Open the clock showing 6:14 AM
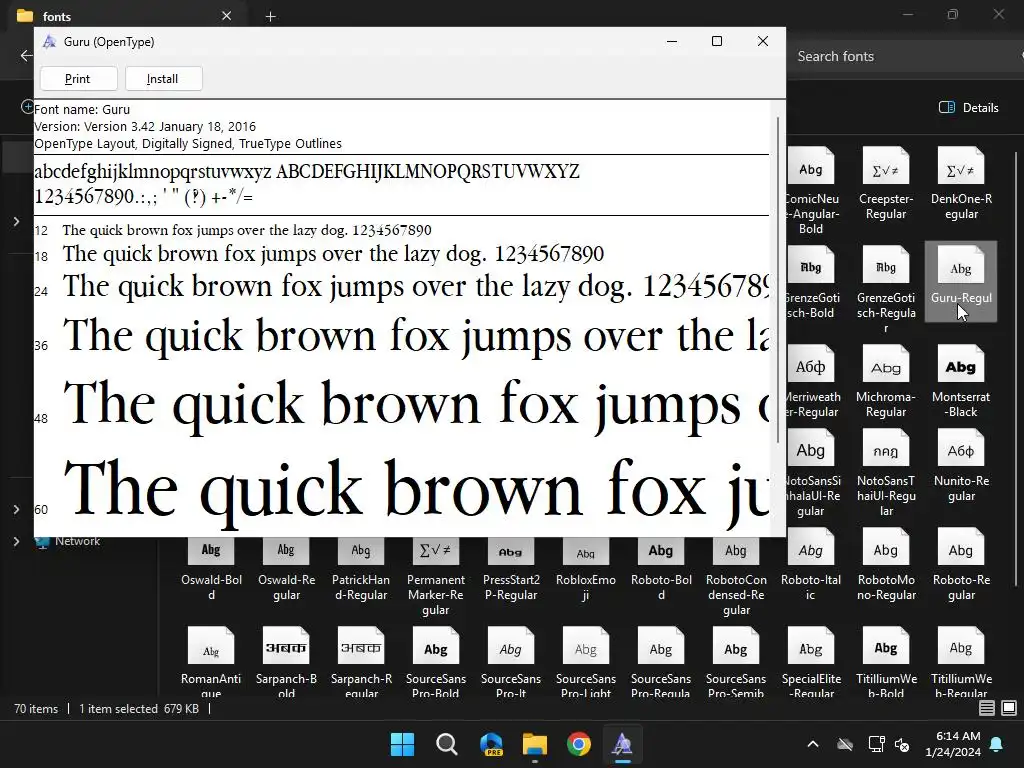Screen dimensions: 1024x768 (x=953, y=744)
